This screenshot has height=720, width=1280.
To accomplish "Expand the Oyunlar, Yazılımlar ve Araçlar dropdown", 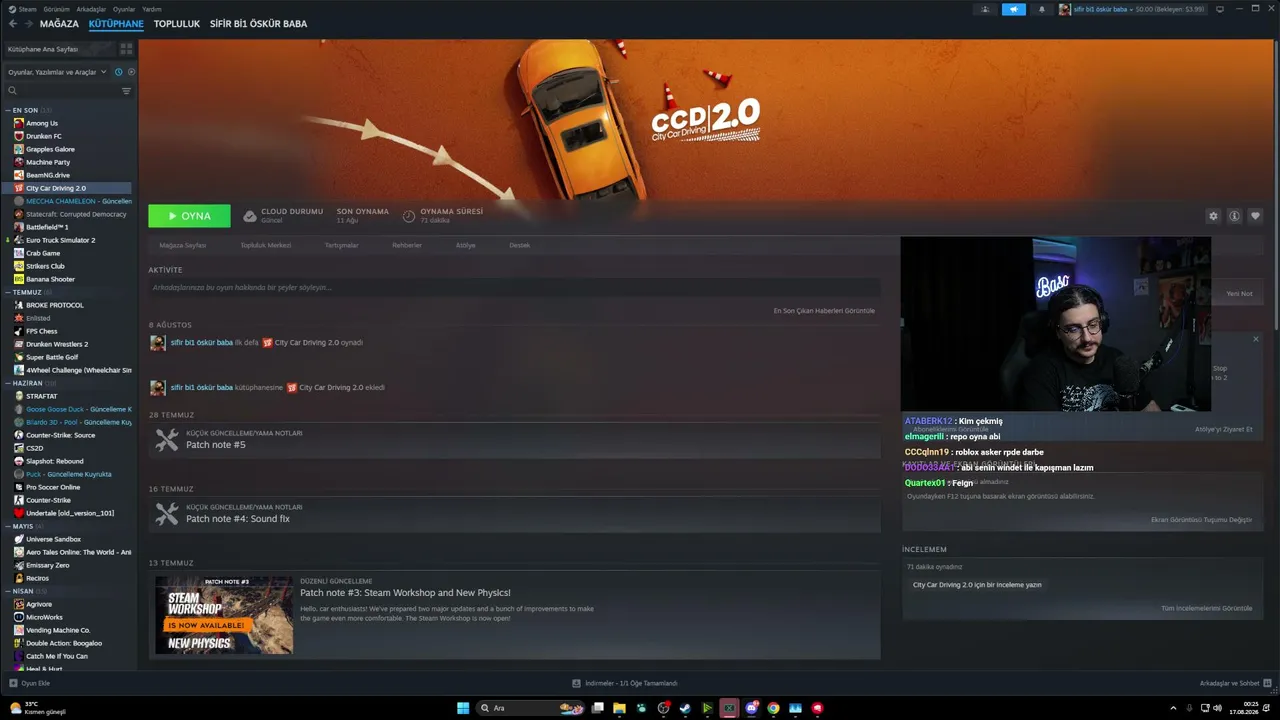I will (x=57, y=72).
